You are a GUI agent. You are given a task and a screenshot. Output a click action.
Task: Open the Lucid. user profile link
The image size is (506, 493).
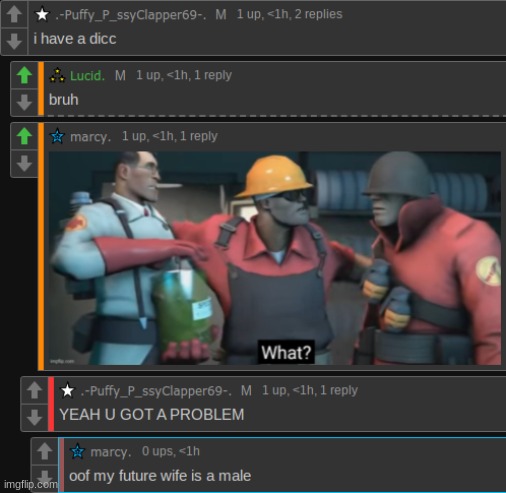pyautogui.click(x=87, y=76)
